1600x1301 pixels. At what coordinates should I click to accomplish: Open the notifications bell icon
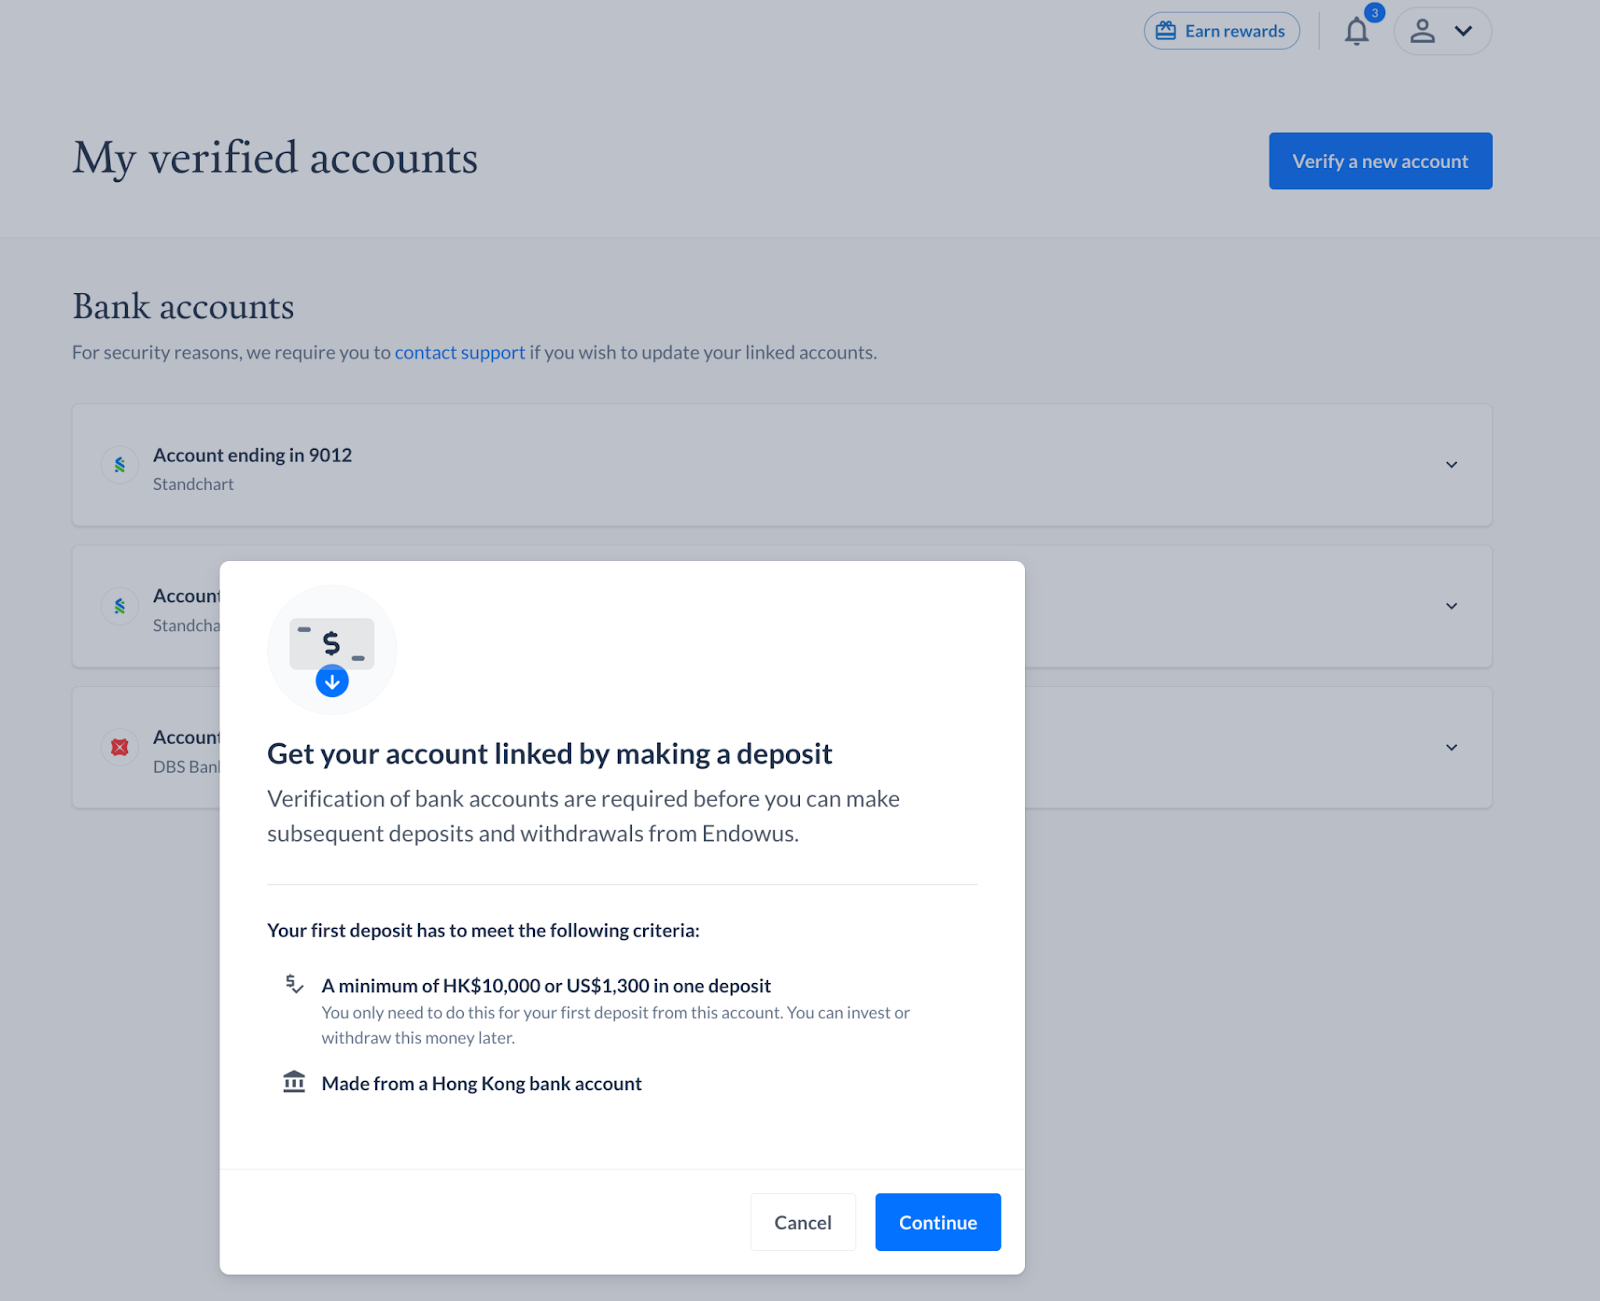1356,32
